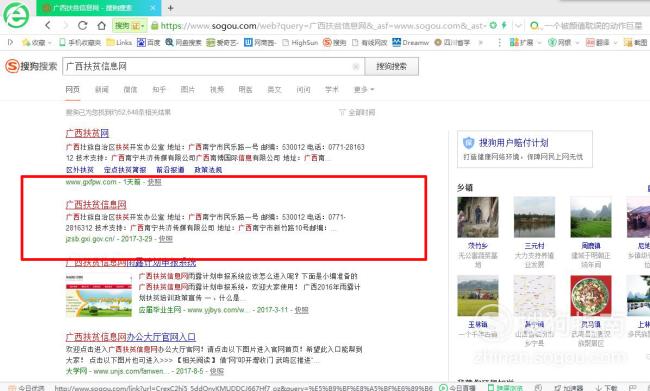Open the bookmarks bar overflow menu dots
This screenshot has width=650, height=391.
(500, 42)
